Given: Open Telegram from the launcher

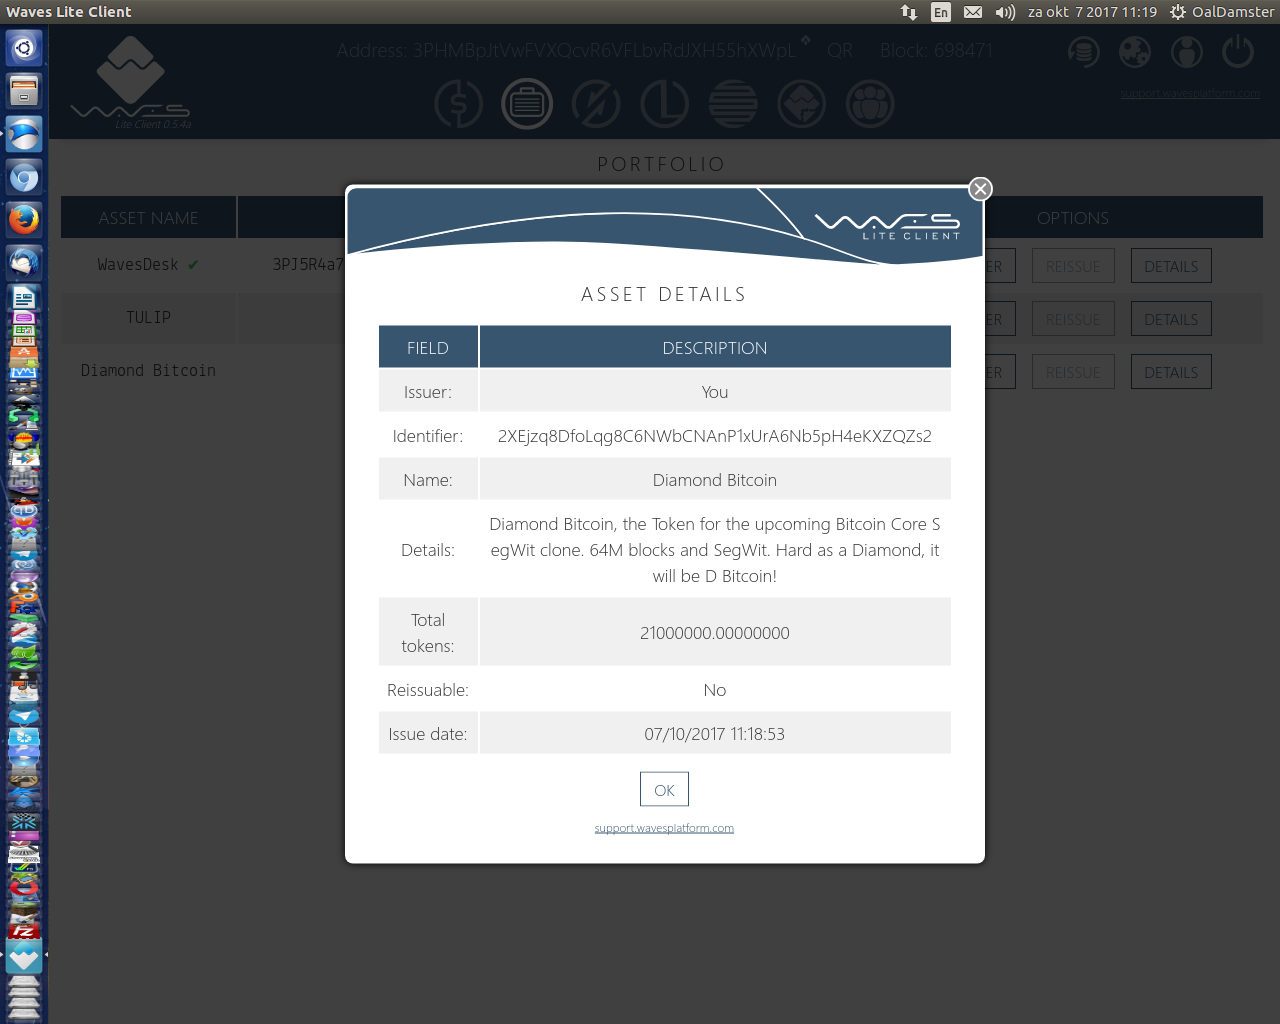Looking at the screenshot, I should click(x=24, y=715).
